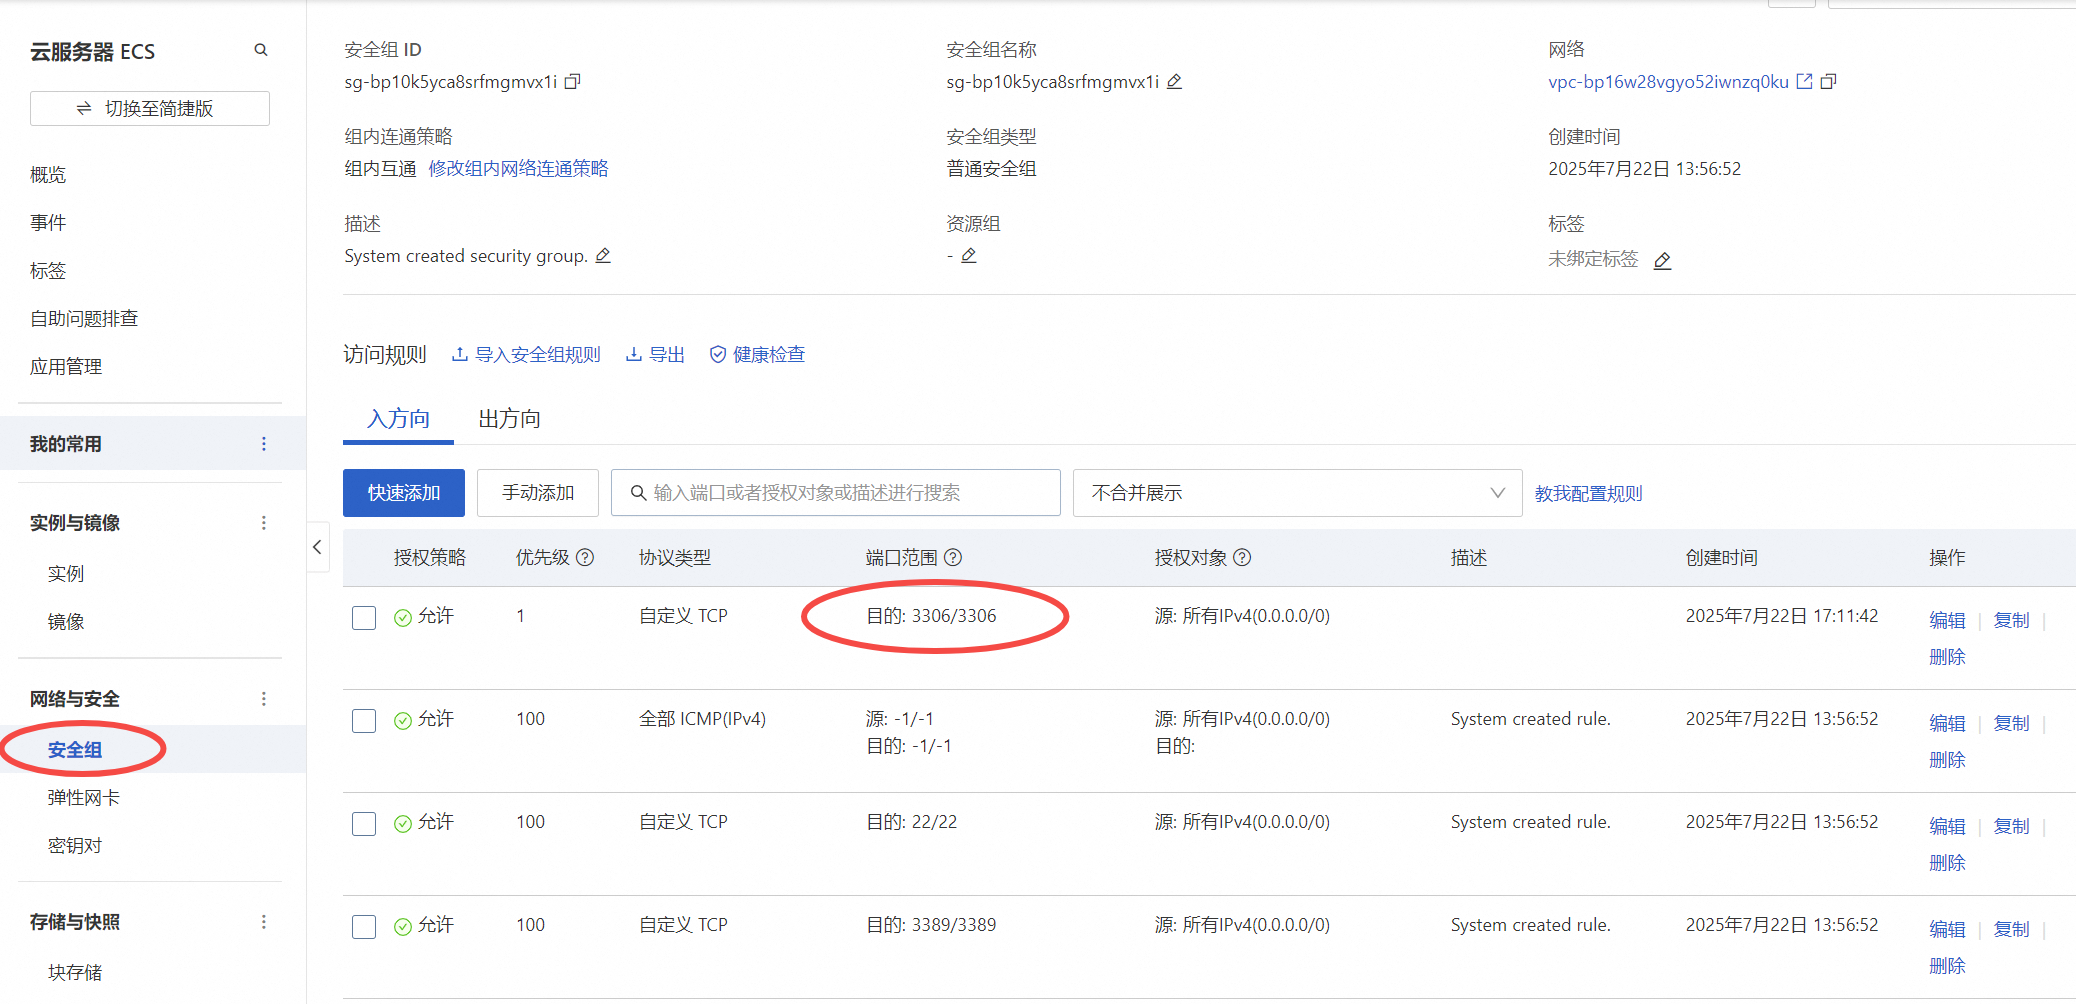
Task: Copy the port 3306 rule
Action: pos(2011,621)
